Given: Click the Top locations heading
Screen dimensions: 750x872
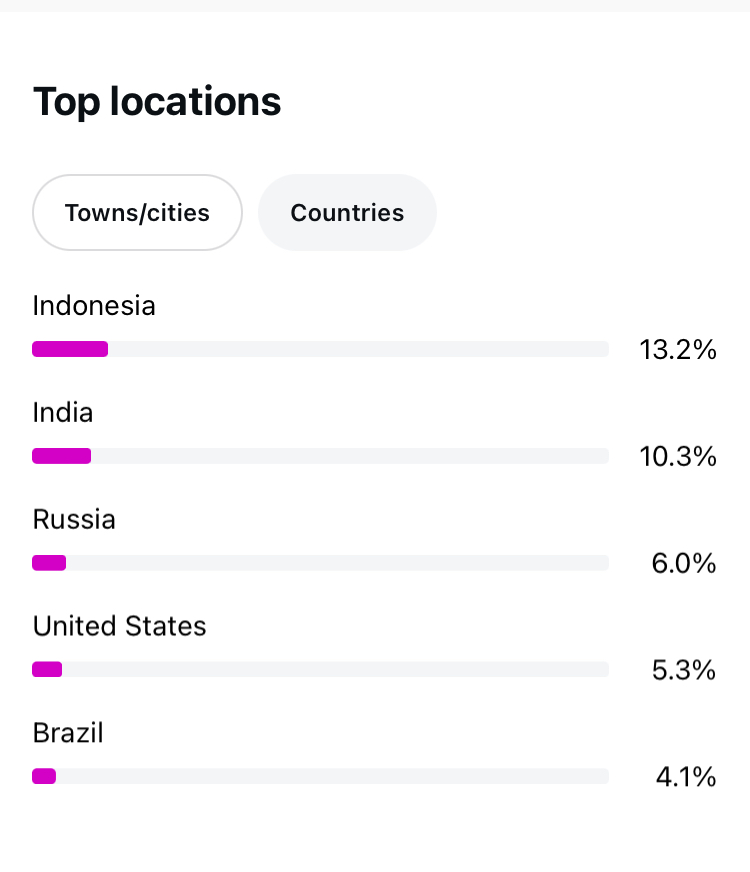Looking at the screenshot, I should [157, 102].
